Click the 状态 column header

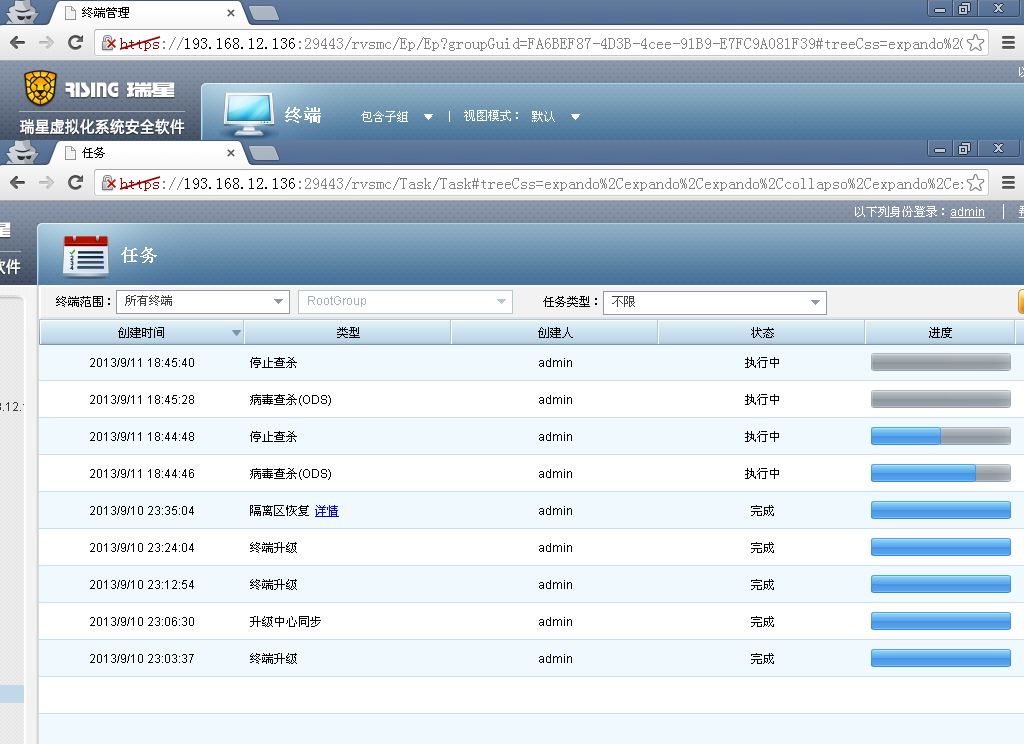coord(761,332)
